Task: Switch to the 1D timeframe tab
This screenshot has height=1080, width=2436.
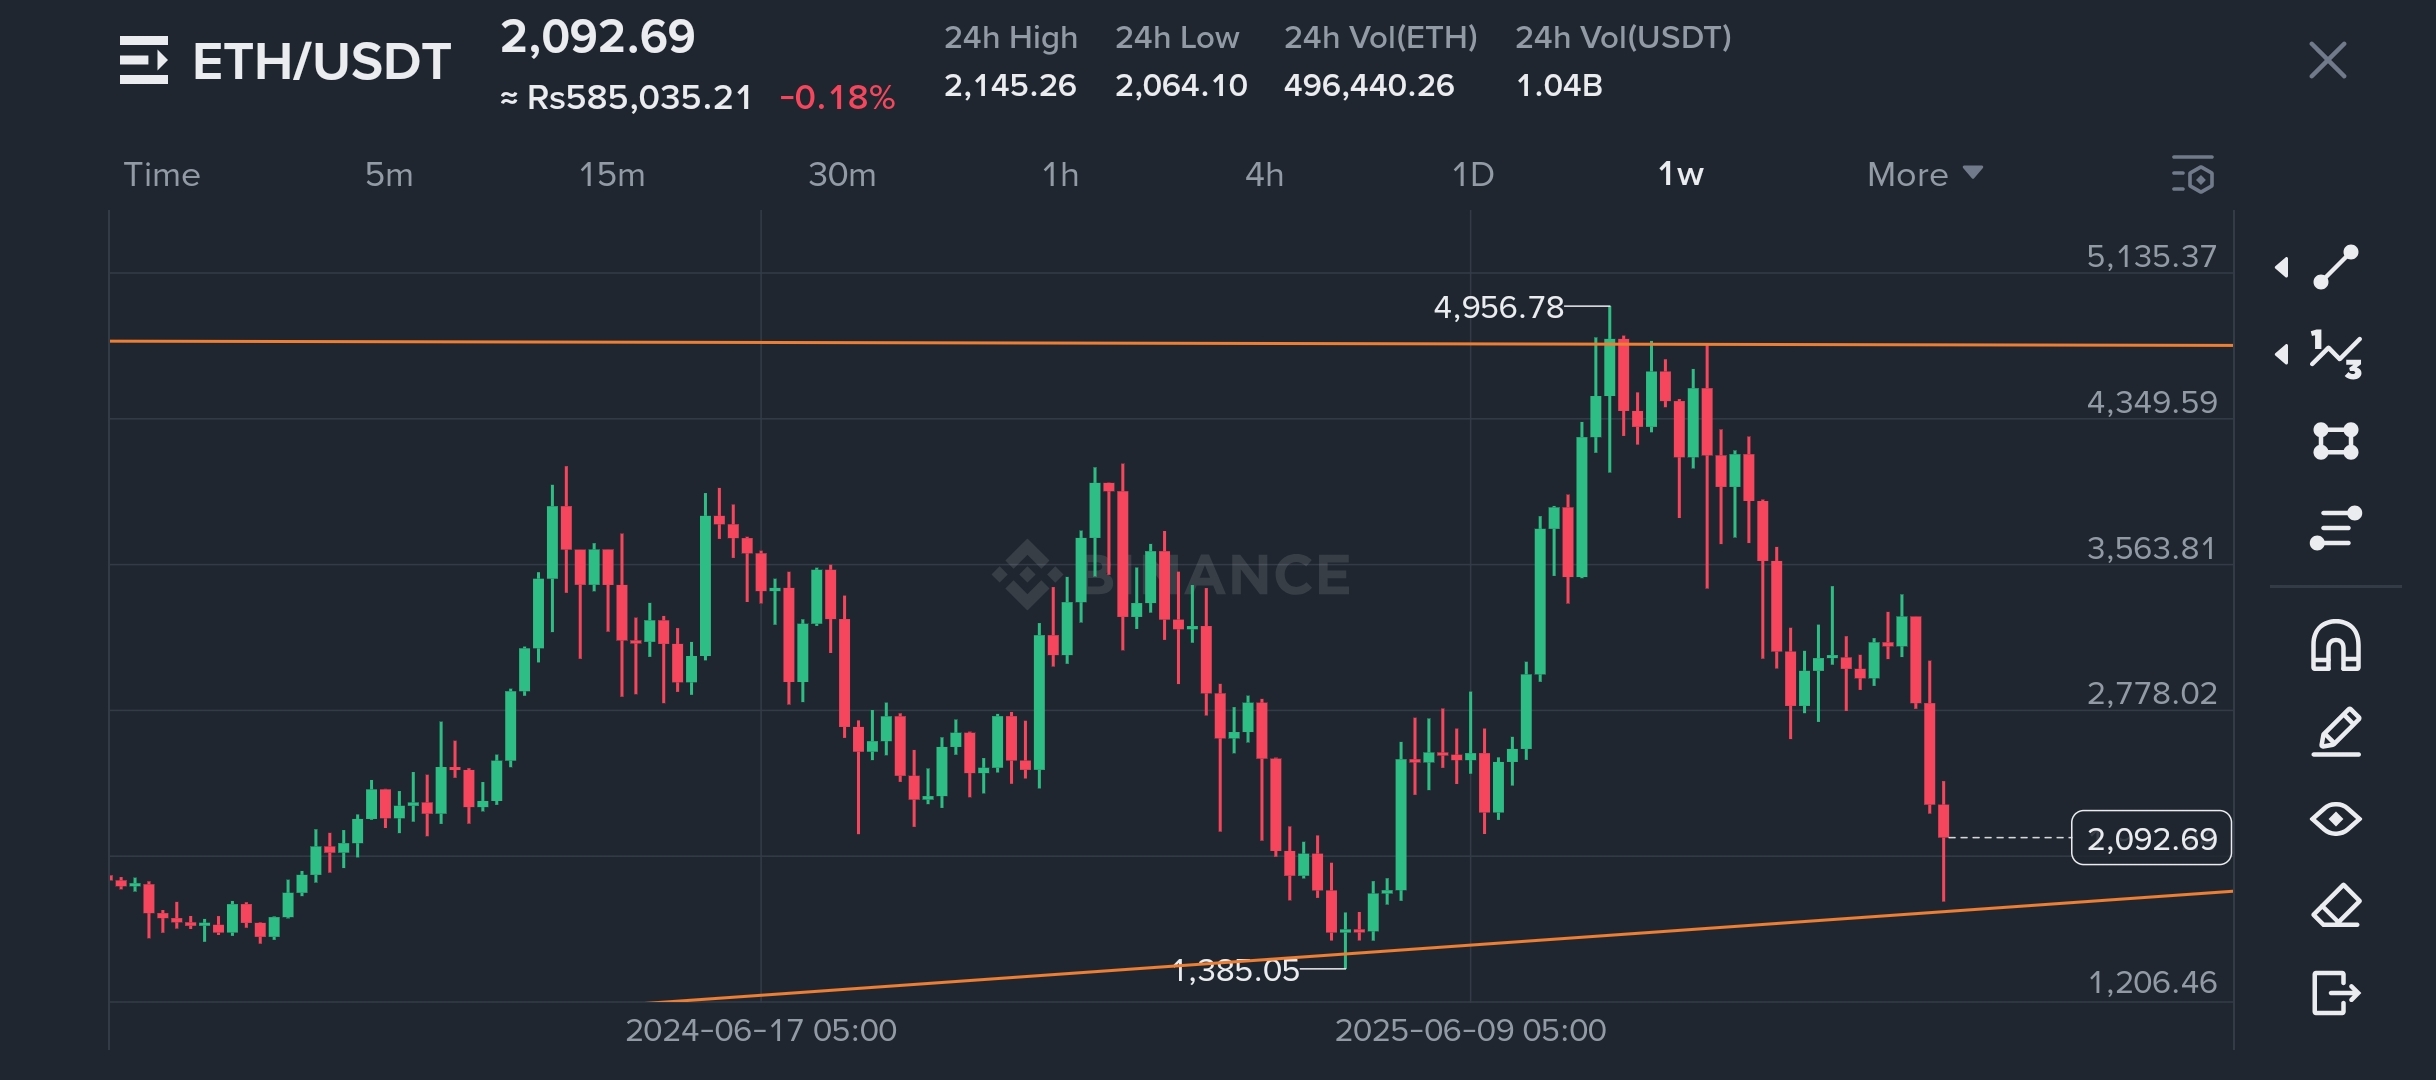Action: (x=1472, y=175)
